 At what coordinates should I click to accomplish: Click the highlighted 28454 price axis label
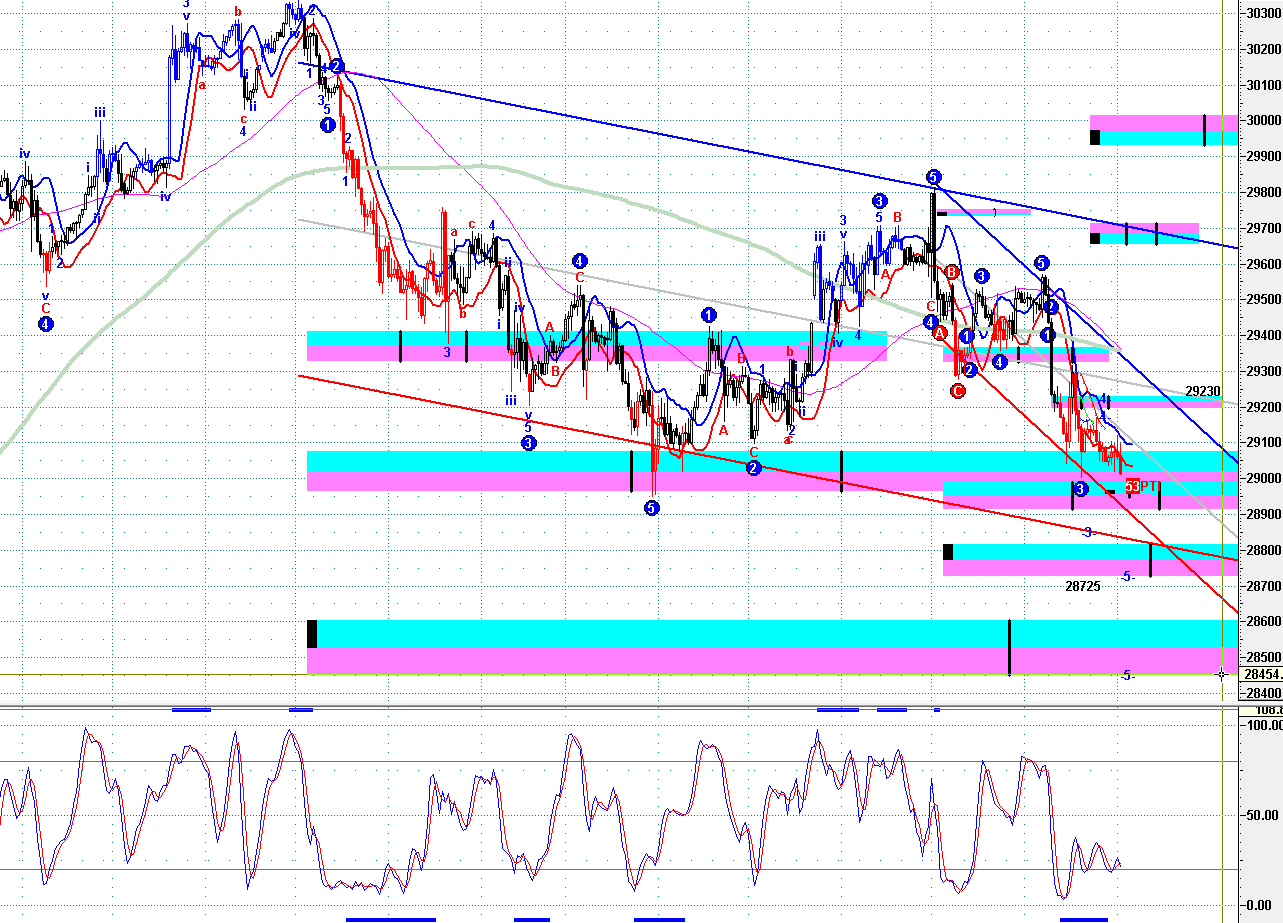(x=1260, y=674)
